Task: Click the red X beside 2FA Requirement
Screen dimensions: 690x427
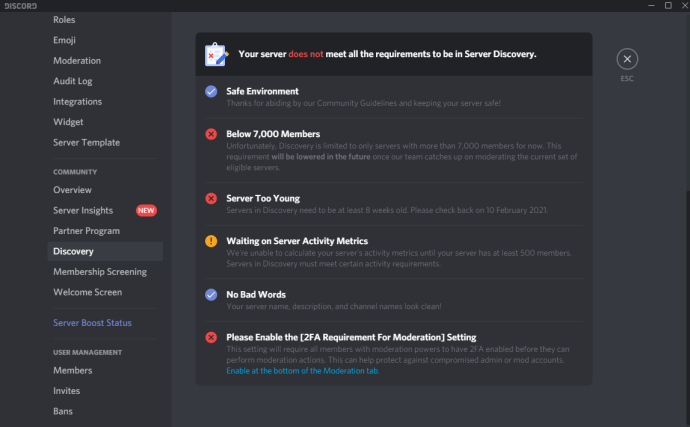Action: (x=211, y=337)
